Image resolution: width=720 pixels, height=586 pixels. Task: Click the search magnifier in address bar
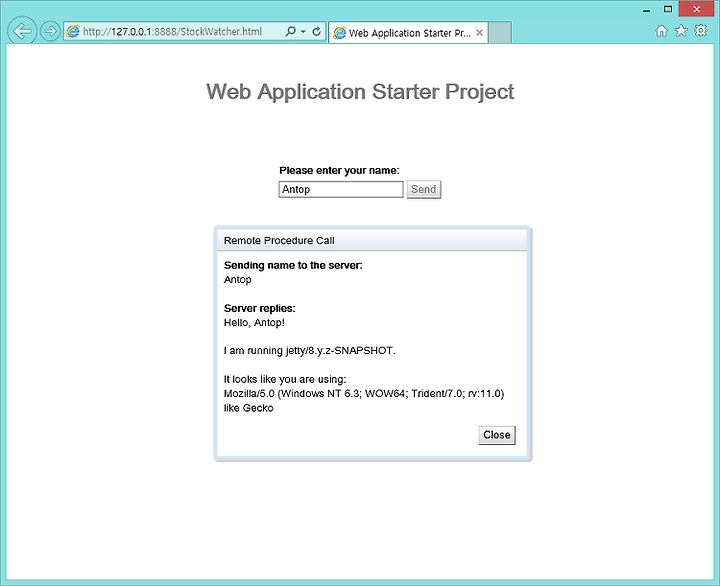coord(290,31)
